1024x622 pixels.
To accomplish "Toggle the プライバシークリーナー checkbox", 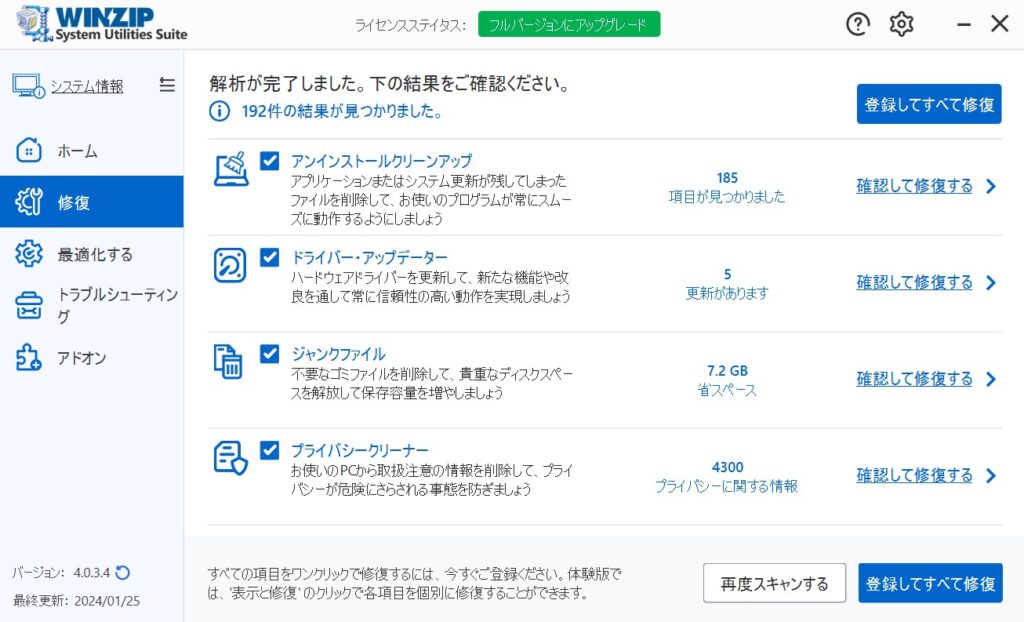I will [270, 450].
